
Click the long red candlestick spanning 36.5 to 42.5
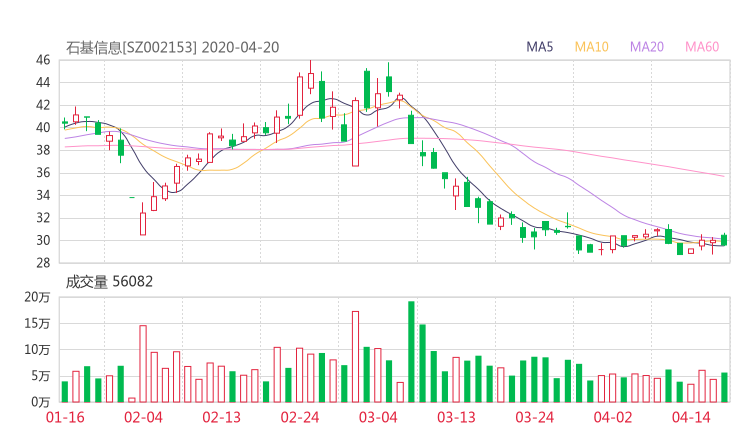pos(355,133)
